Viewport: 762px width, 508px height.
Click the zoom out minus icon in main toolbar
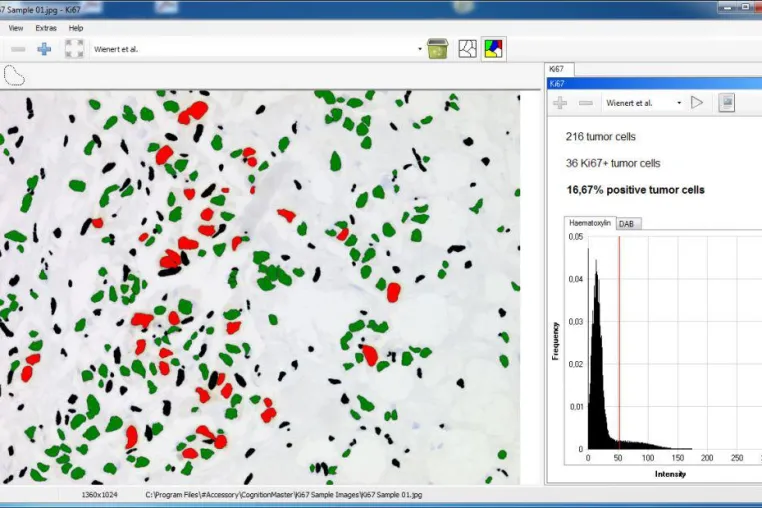tap(18, 49)
